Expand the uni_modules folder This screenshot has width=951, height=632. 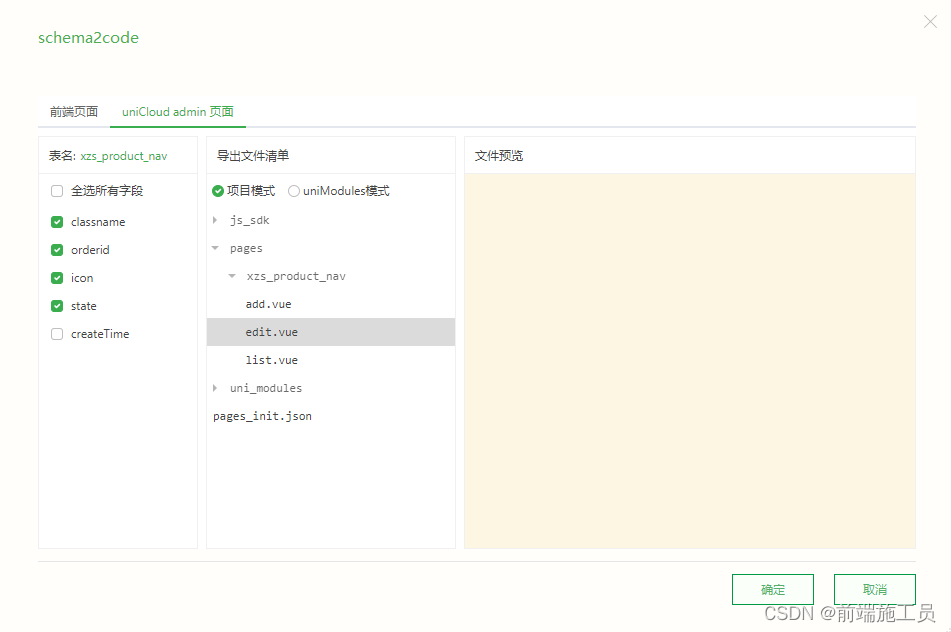[214, 388]
